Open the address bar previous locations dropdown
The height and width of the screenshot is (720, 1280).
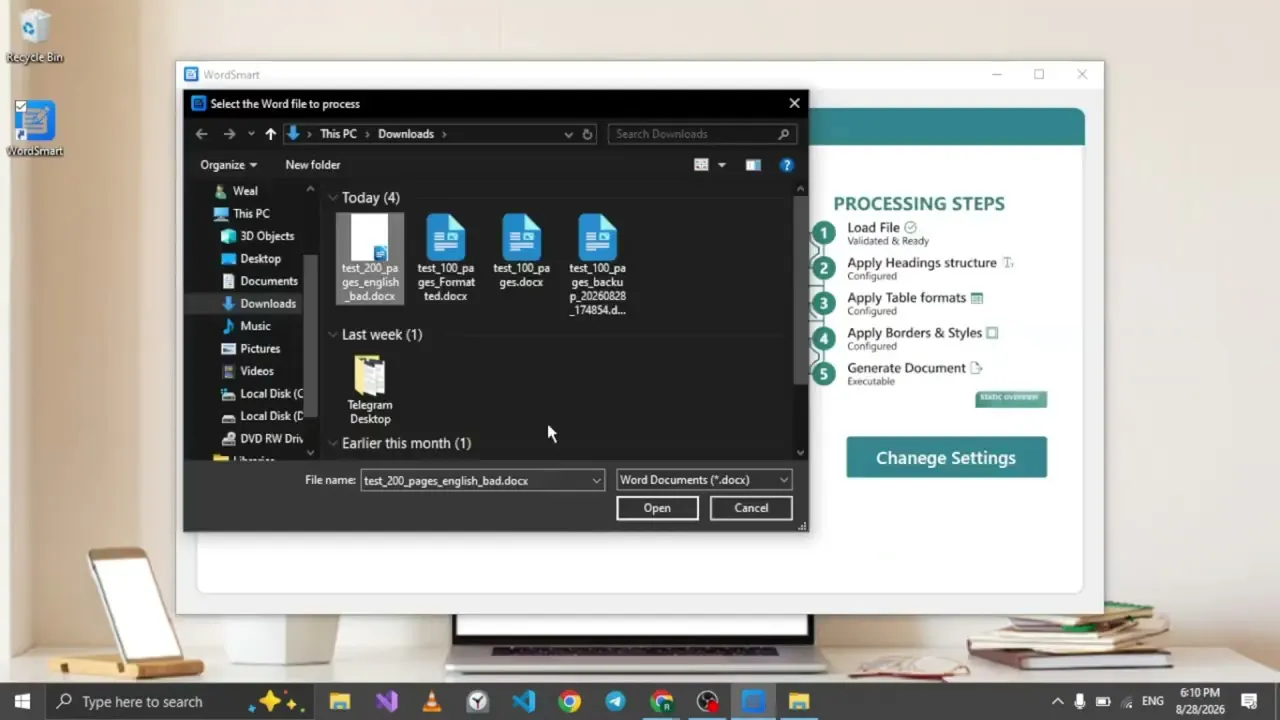coord(568,134)
